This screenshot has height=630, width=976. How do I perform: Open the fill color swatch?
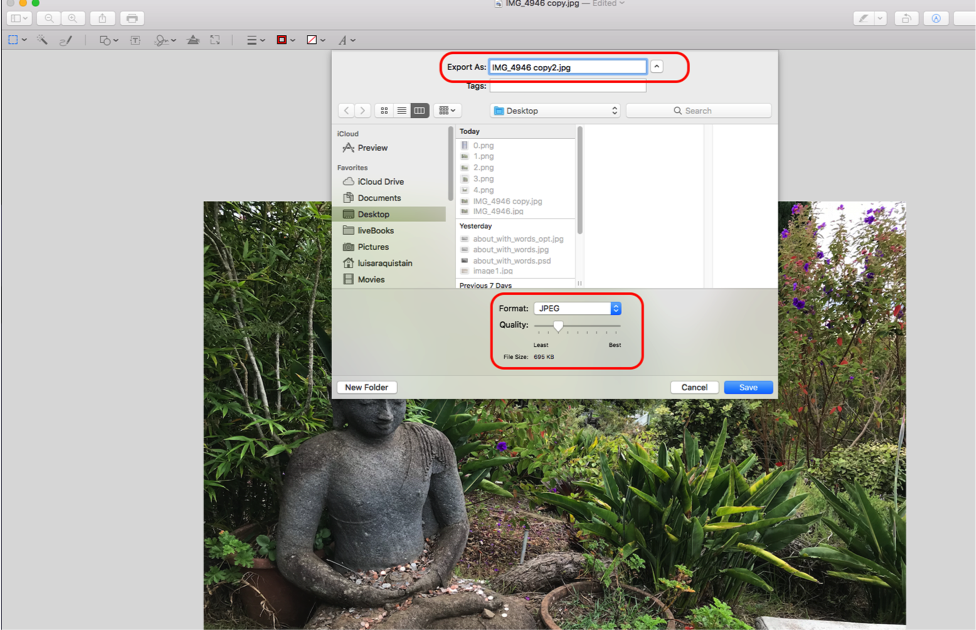[316, 40]
